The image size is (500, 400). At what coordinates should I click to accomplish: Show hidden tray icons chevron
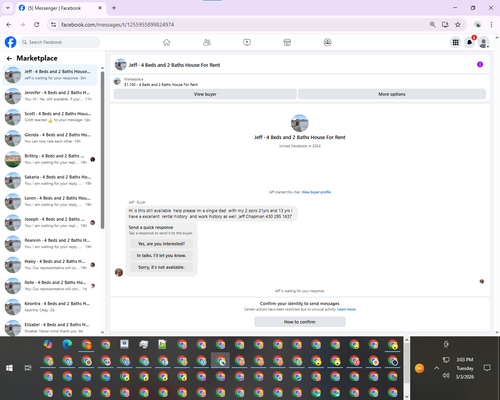[436, 368]
